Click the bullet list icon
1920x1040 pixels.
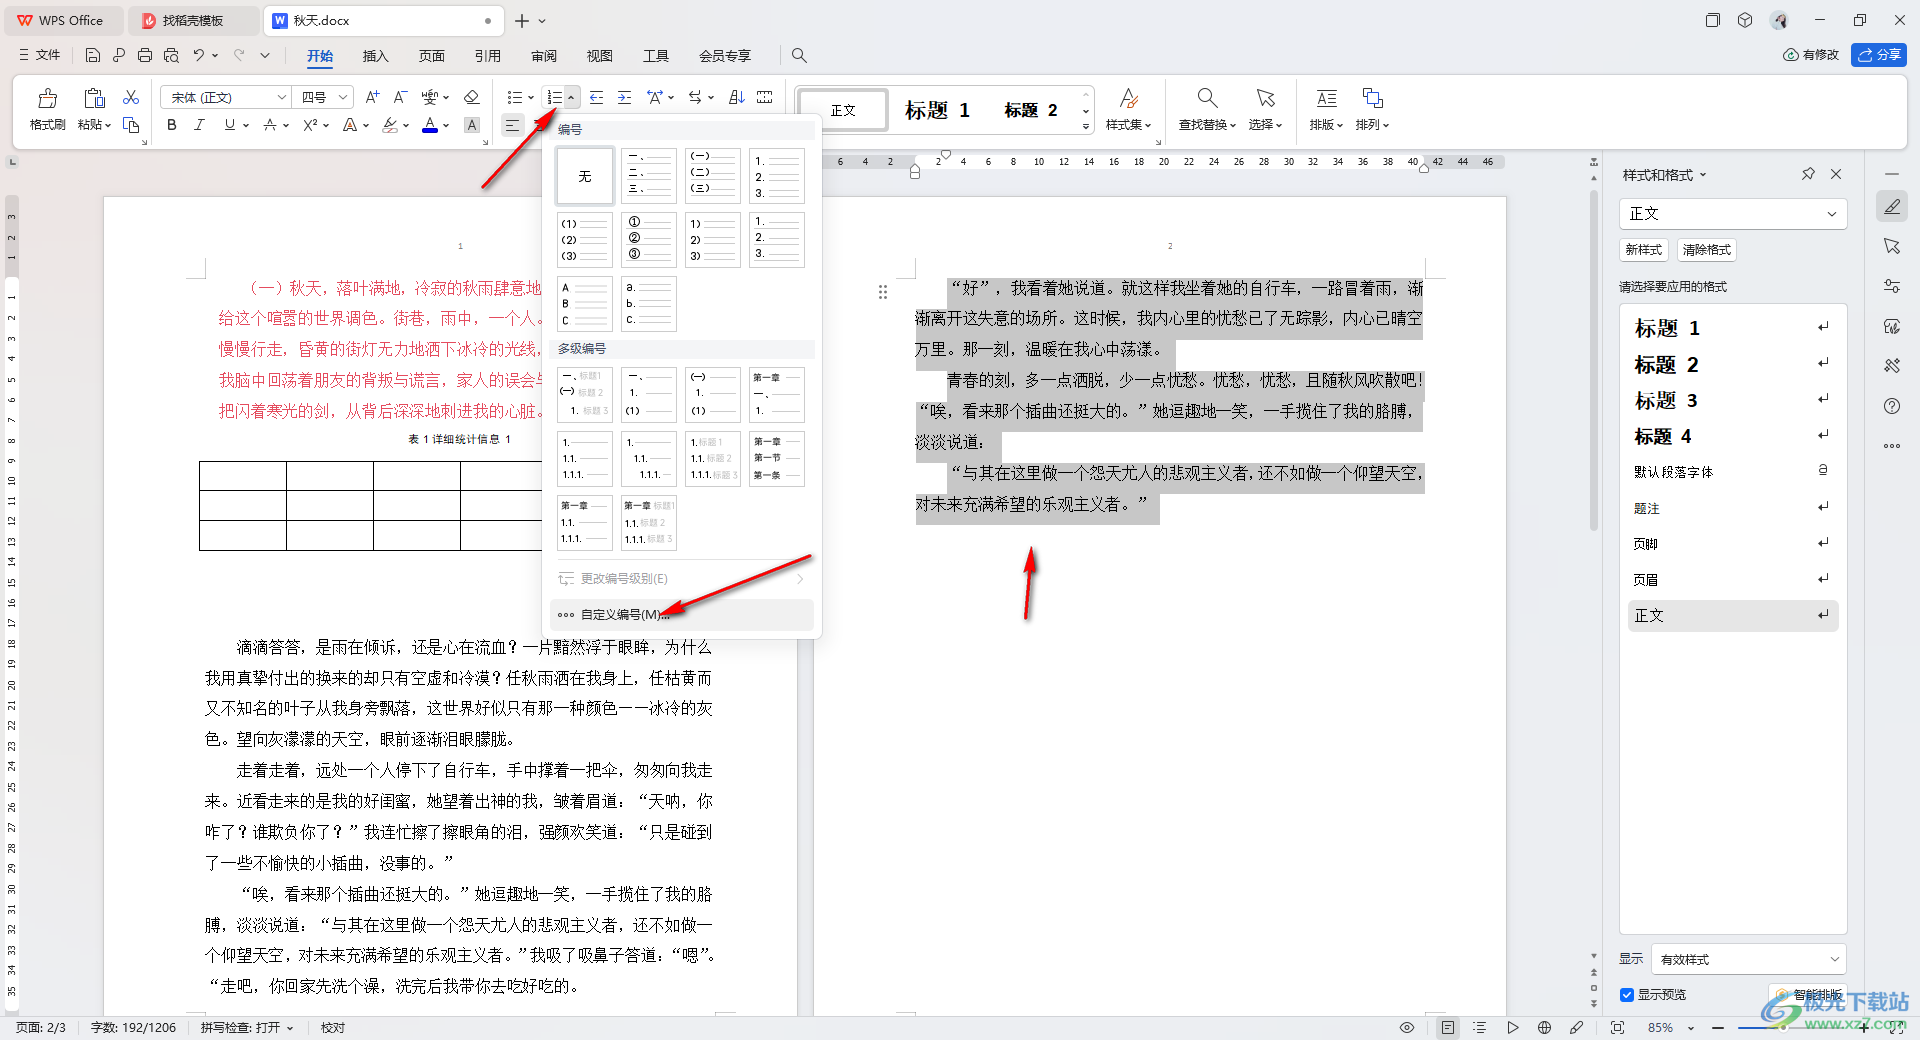514,97
